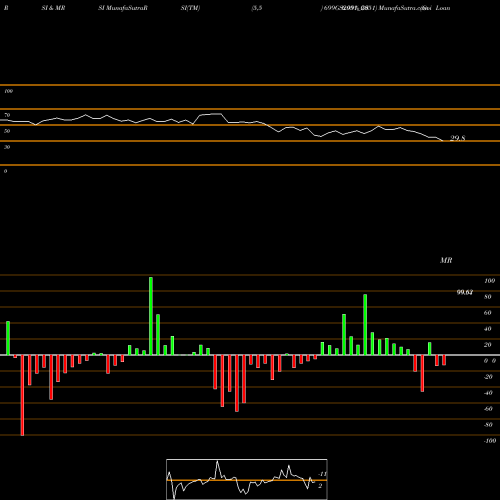Click the "SI(TM)" header label
This screenshot has height=500, width=500.
tap(190, 8)
